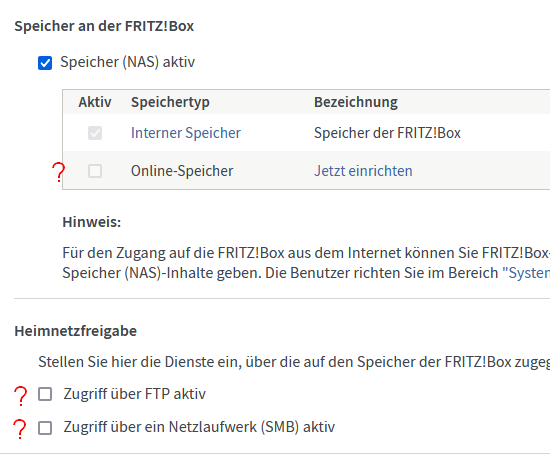Select the Online-Speicher text in the table
This screenshot has width=550, height=468.
pyautogui.click(x=182, y=171)
